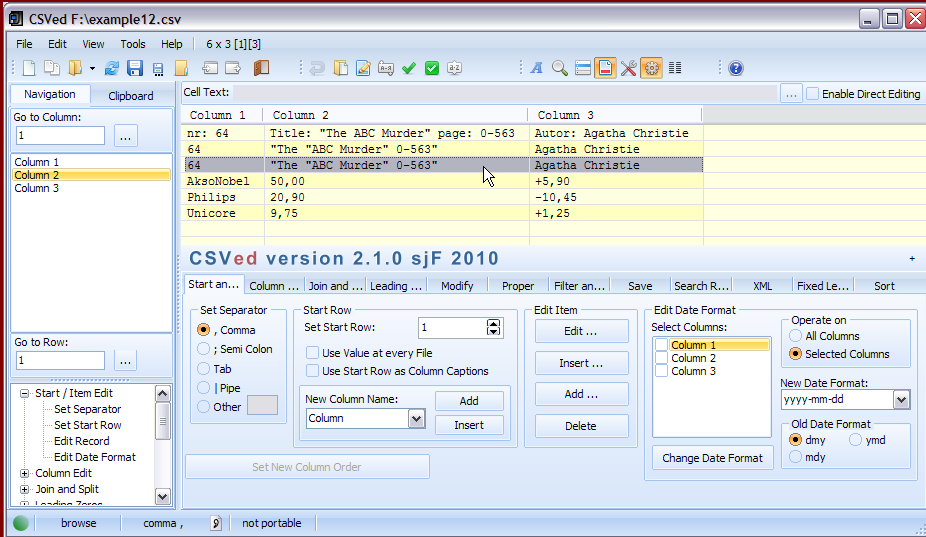Click the new file icon in toolbar
Viewport: 926px width, 537px height.
[29, 68]
